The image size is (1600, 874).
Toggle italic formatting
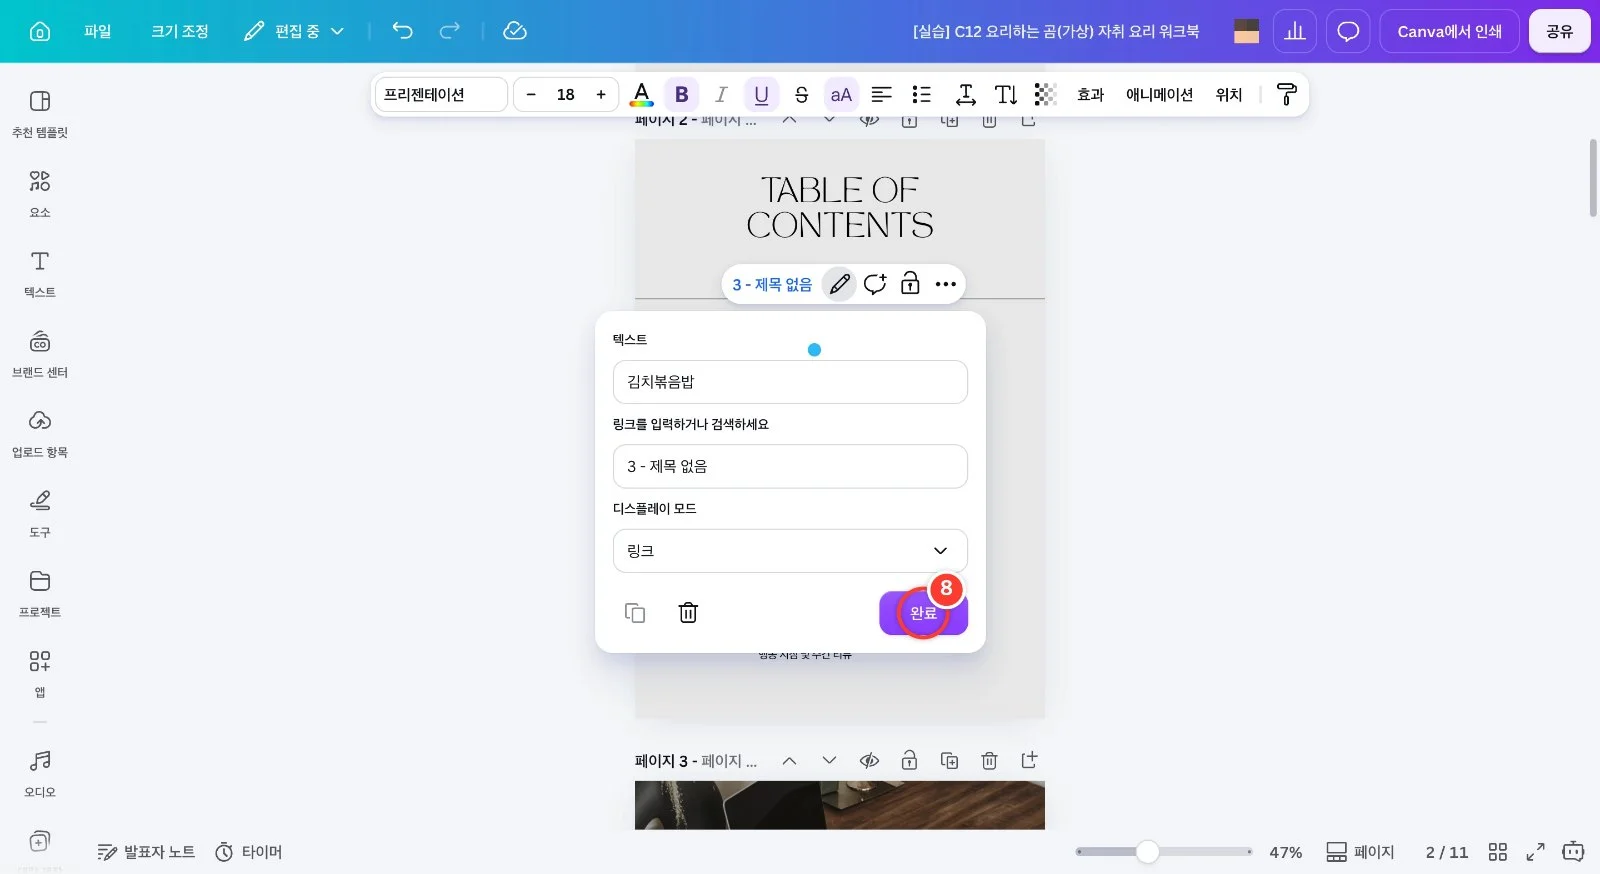tap(721, 94)
